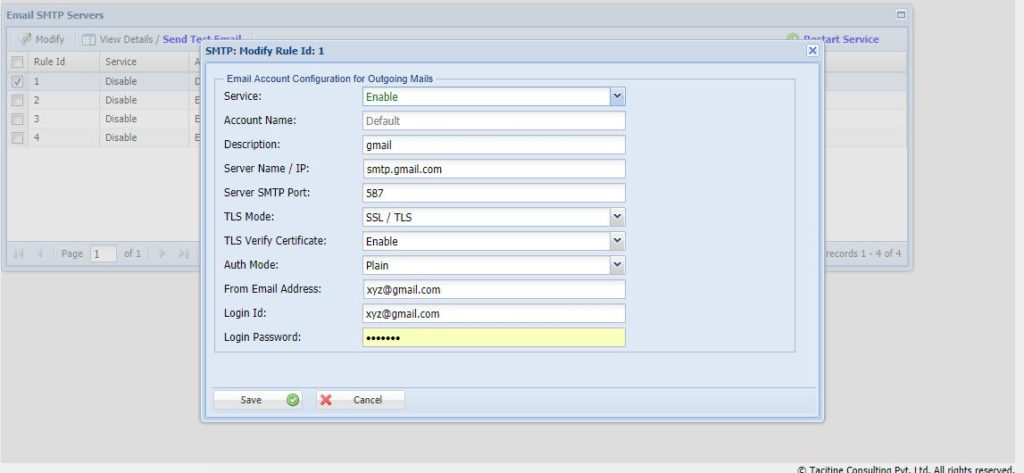
Task: Click the red X icon beside Cancel
Action: point(326,400)
